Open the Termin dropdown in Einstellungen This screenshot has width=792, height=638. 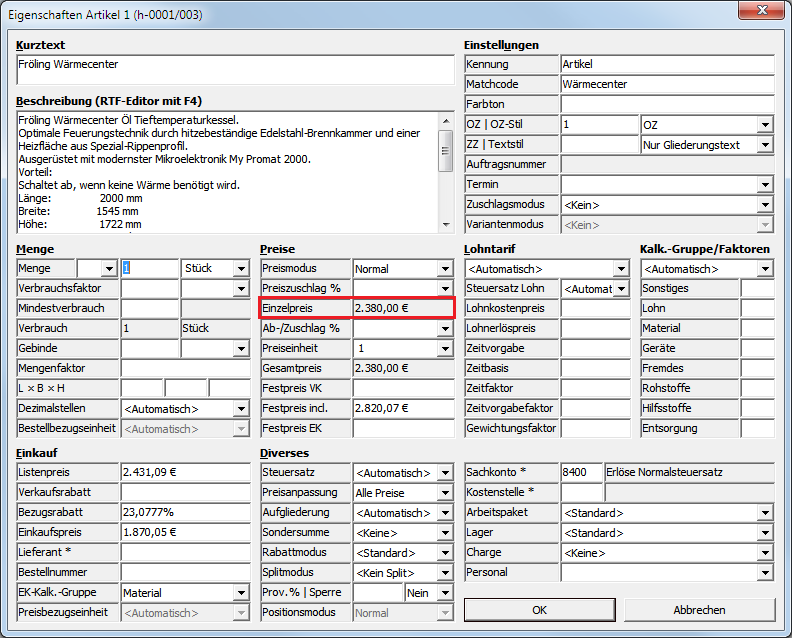click(x=765, y=185)
